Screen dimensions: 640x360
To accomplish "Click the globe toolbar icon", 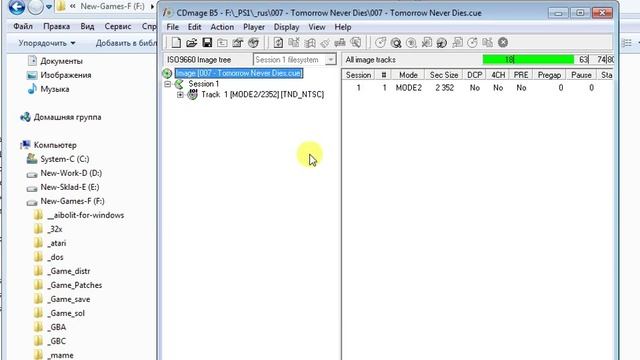I will [253, 42].
